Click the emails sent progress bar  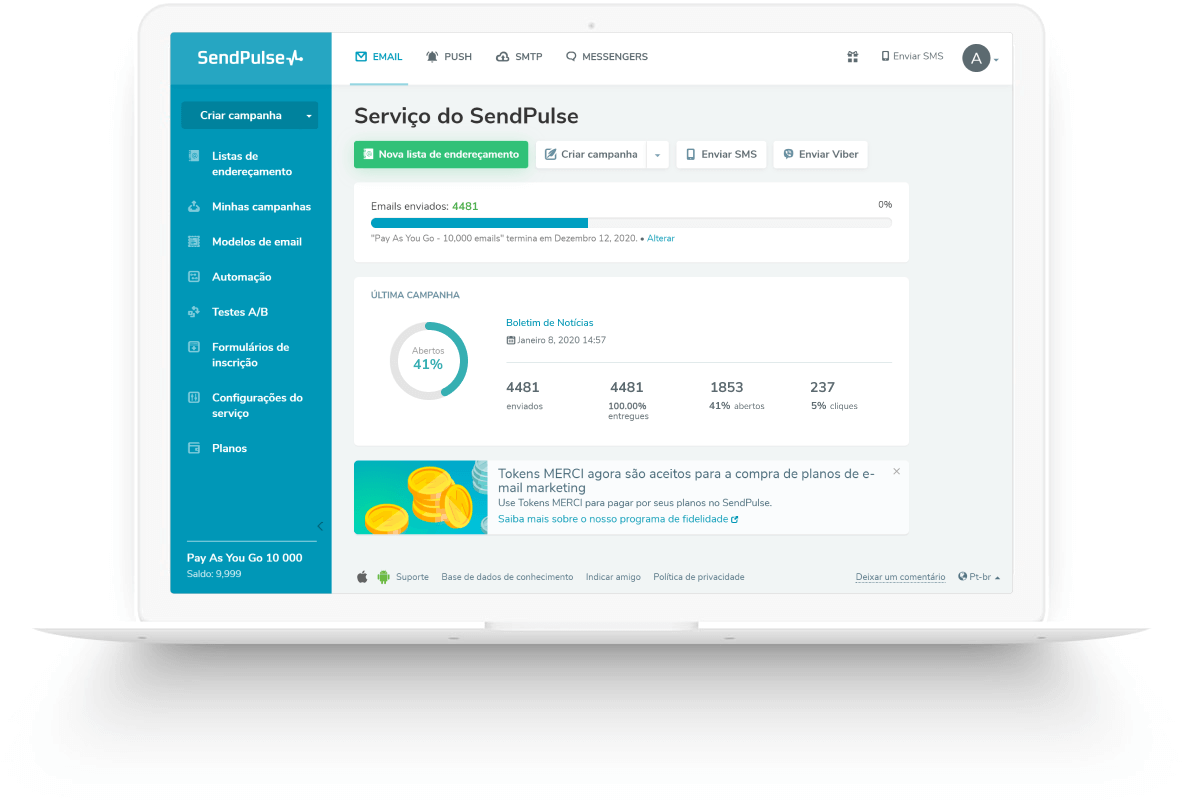click(x=631, y=223)
